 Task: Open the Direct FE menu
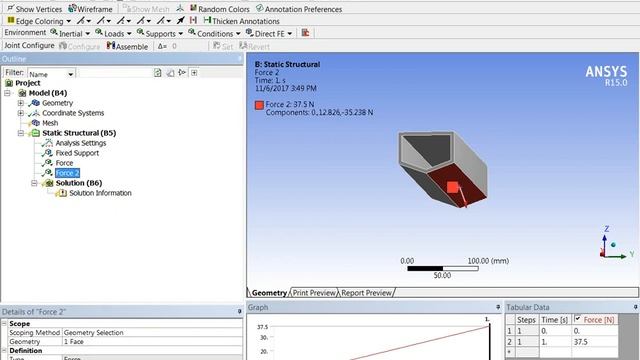269,33
